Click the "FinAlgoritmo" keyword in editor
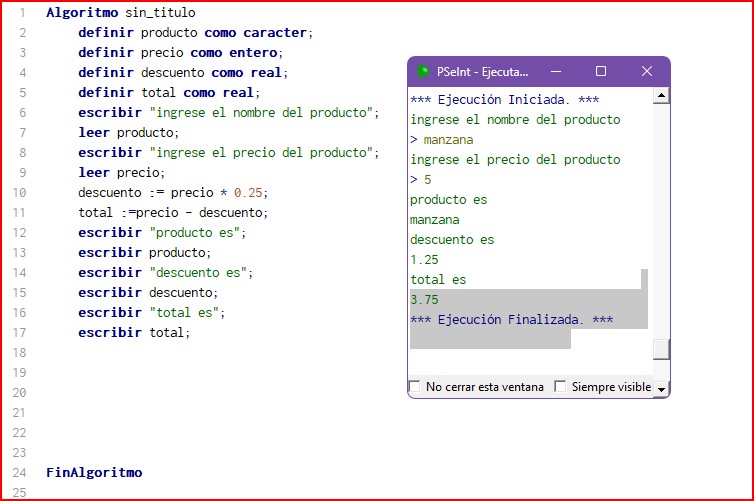Screen dimensions: 754x501 [94, 473]
